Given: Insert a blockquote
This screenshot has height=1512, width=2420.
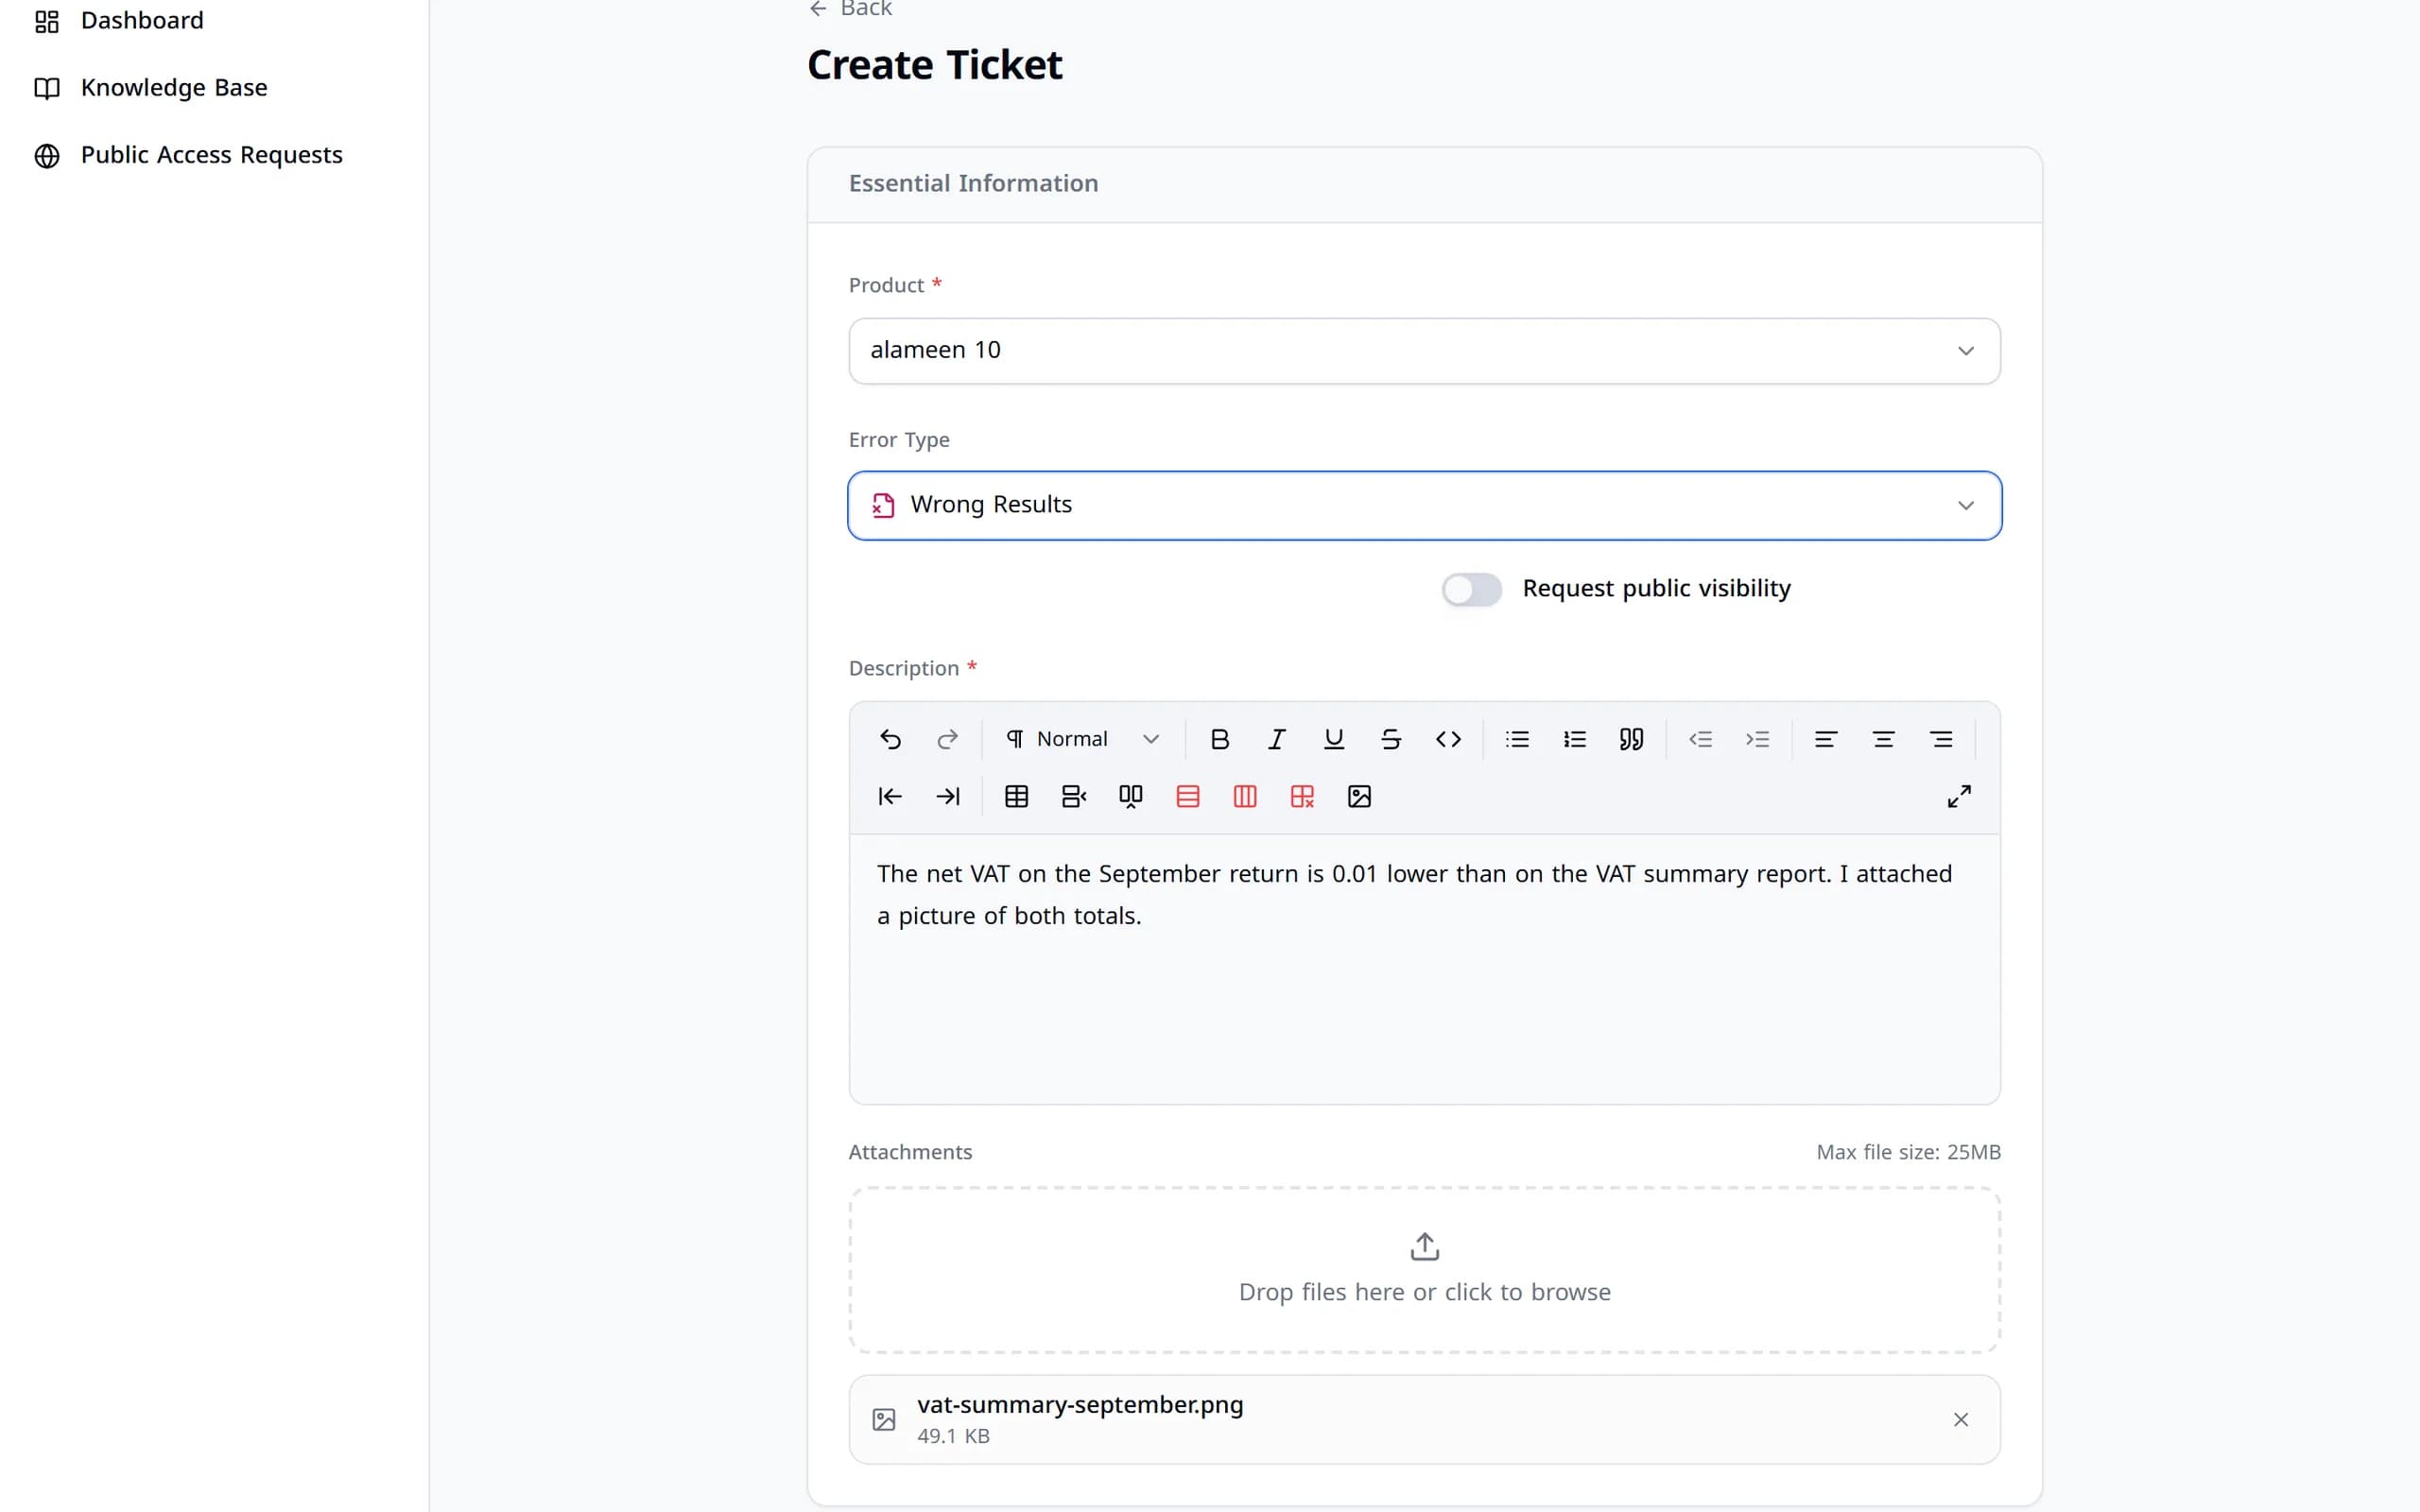Looking at the screenshot, I should click(1631, 739).
